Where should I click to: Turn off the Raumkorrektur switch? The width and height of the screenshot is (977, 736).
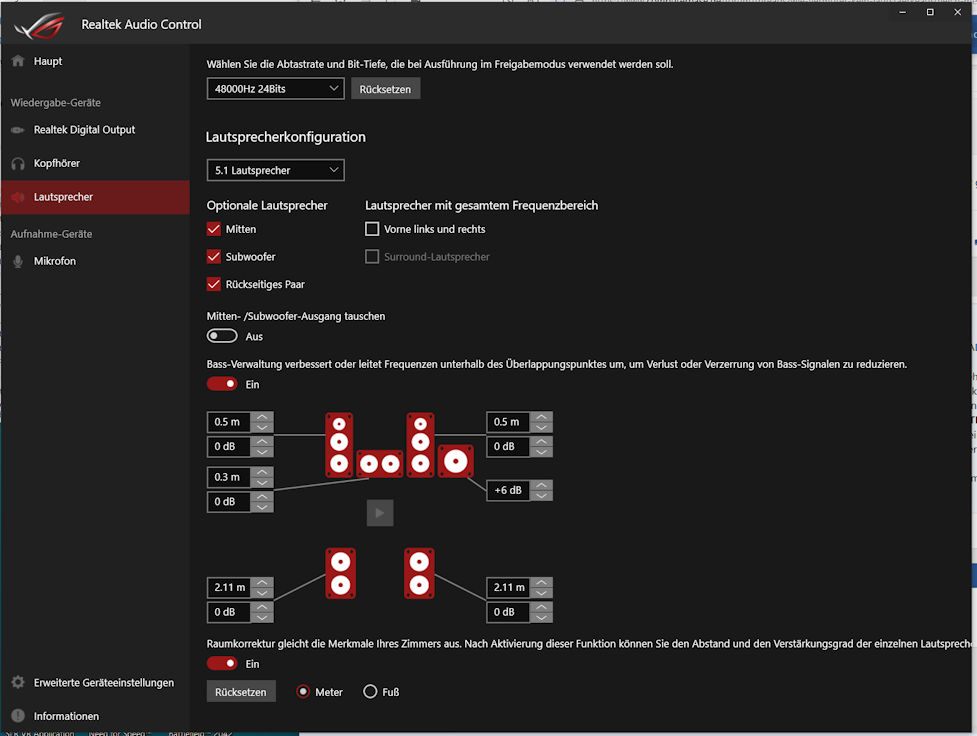tap(222, 663)
